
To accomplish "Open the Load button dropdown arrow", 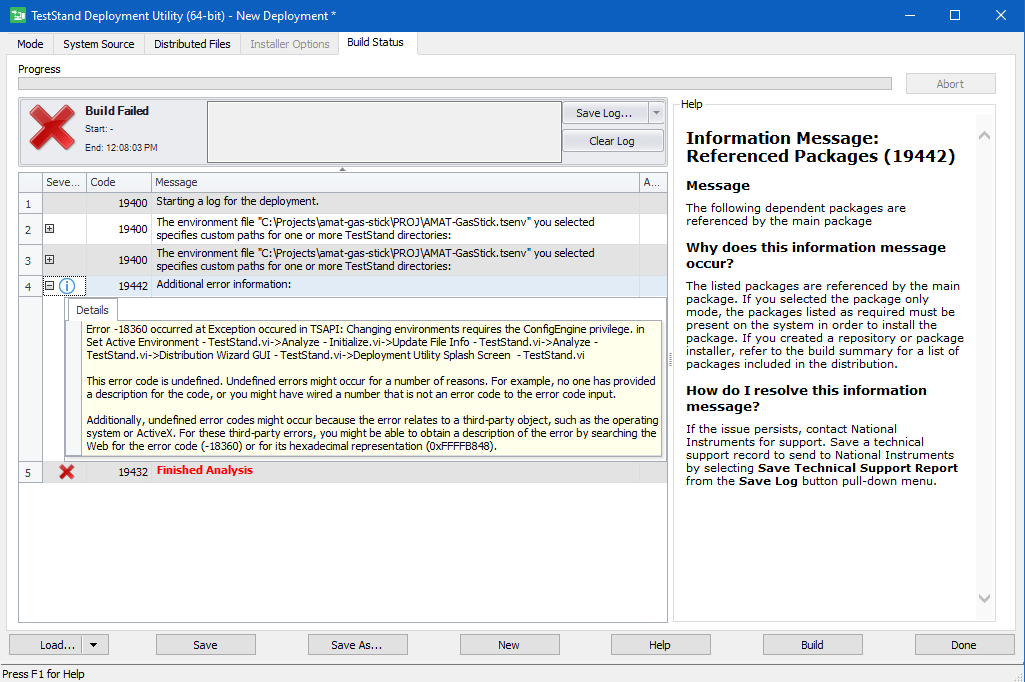I will click(x=93, y=645).
